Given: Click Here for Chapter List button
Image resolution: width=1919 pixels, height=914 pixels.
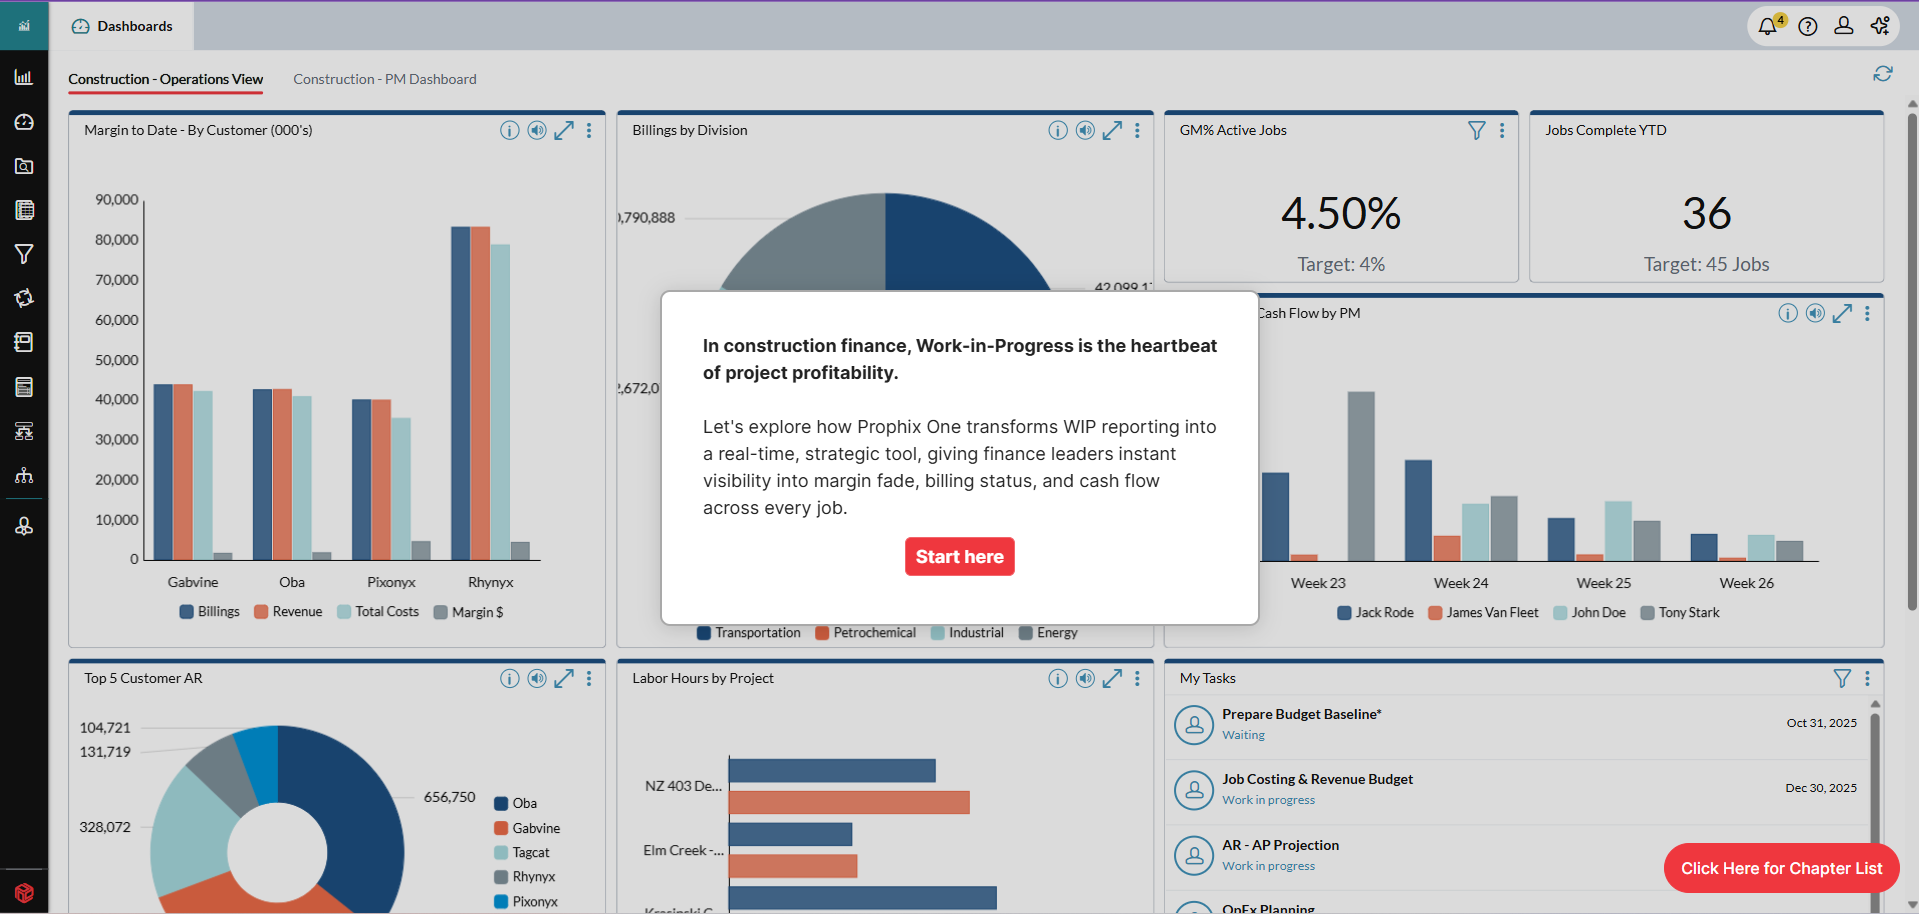Looking at the screenshot, I should (x=1781, y=868).
